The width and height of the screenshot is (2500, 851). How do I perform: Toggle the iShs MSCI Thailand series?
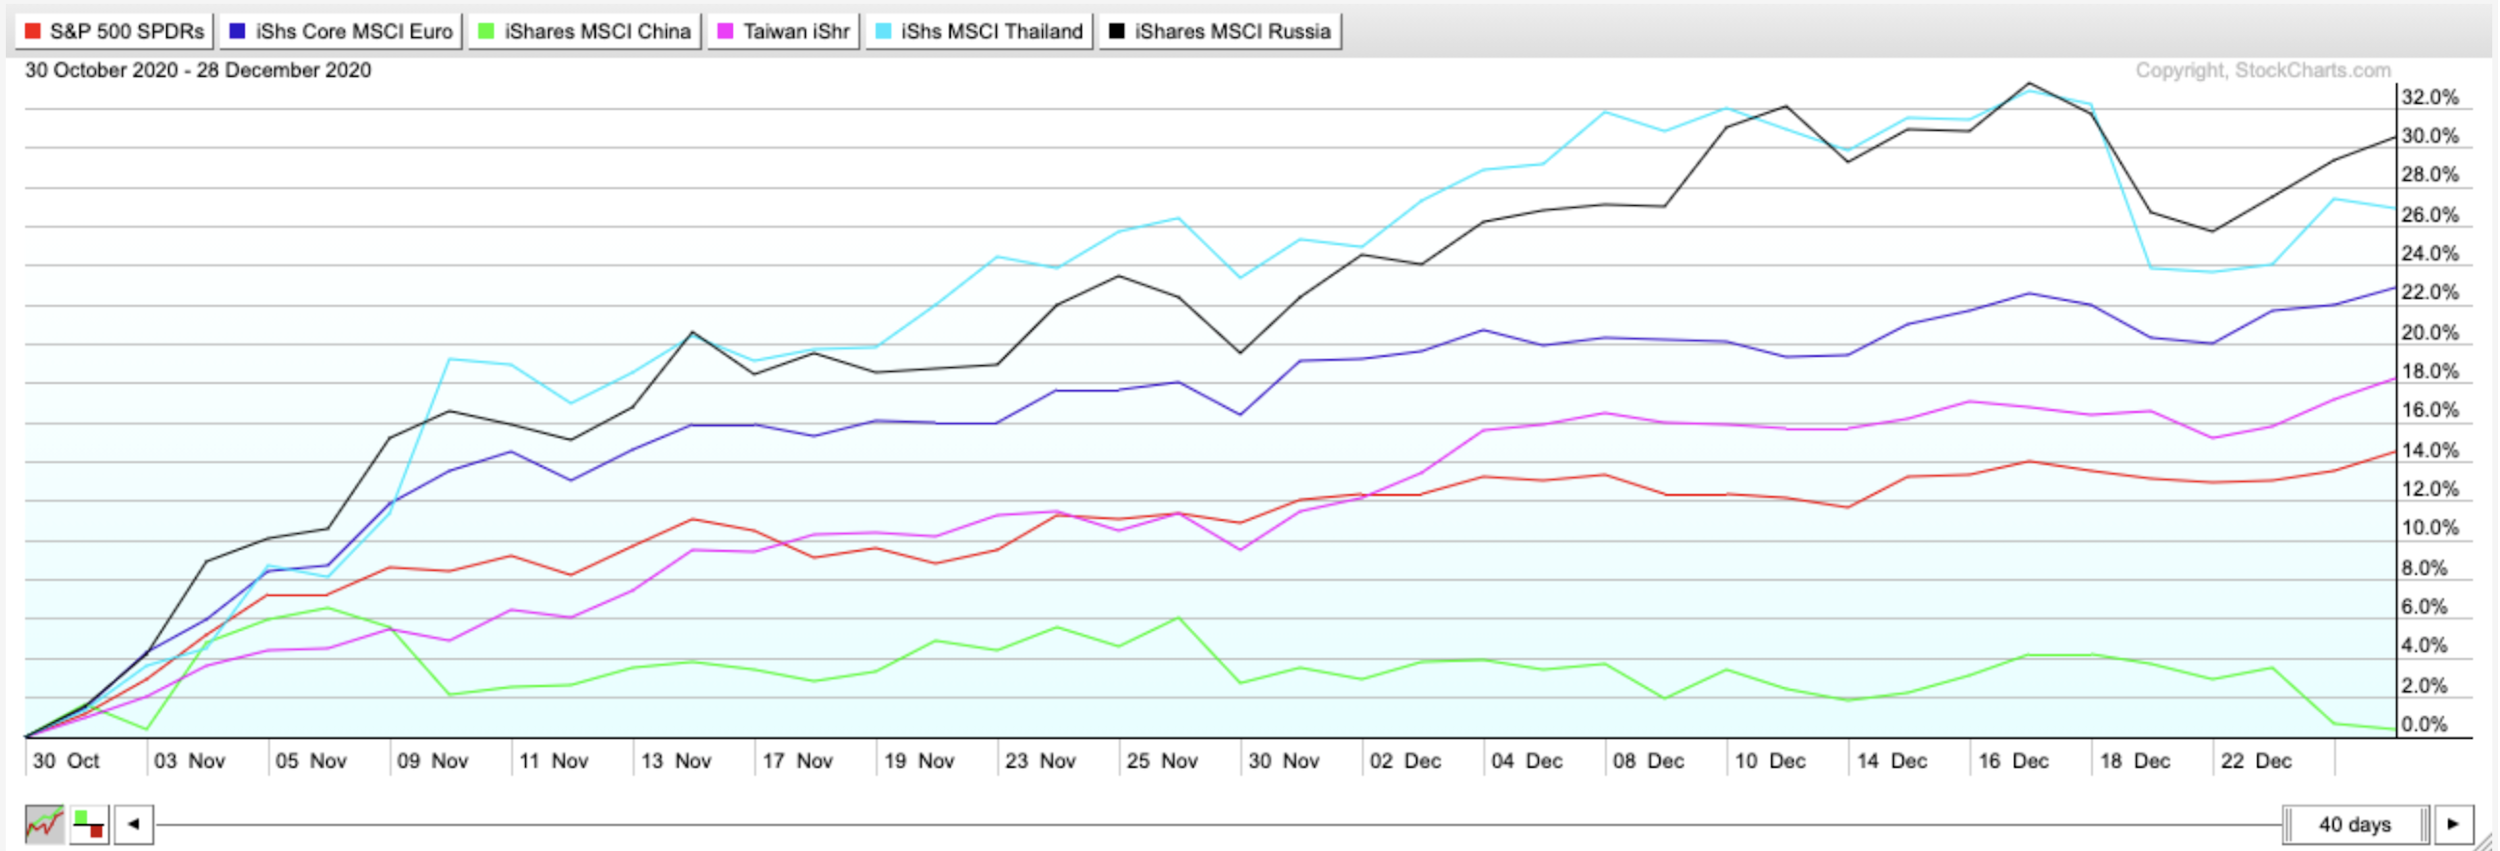click(979, 31)
